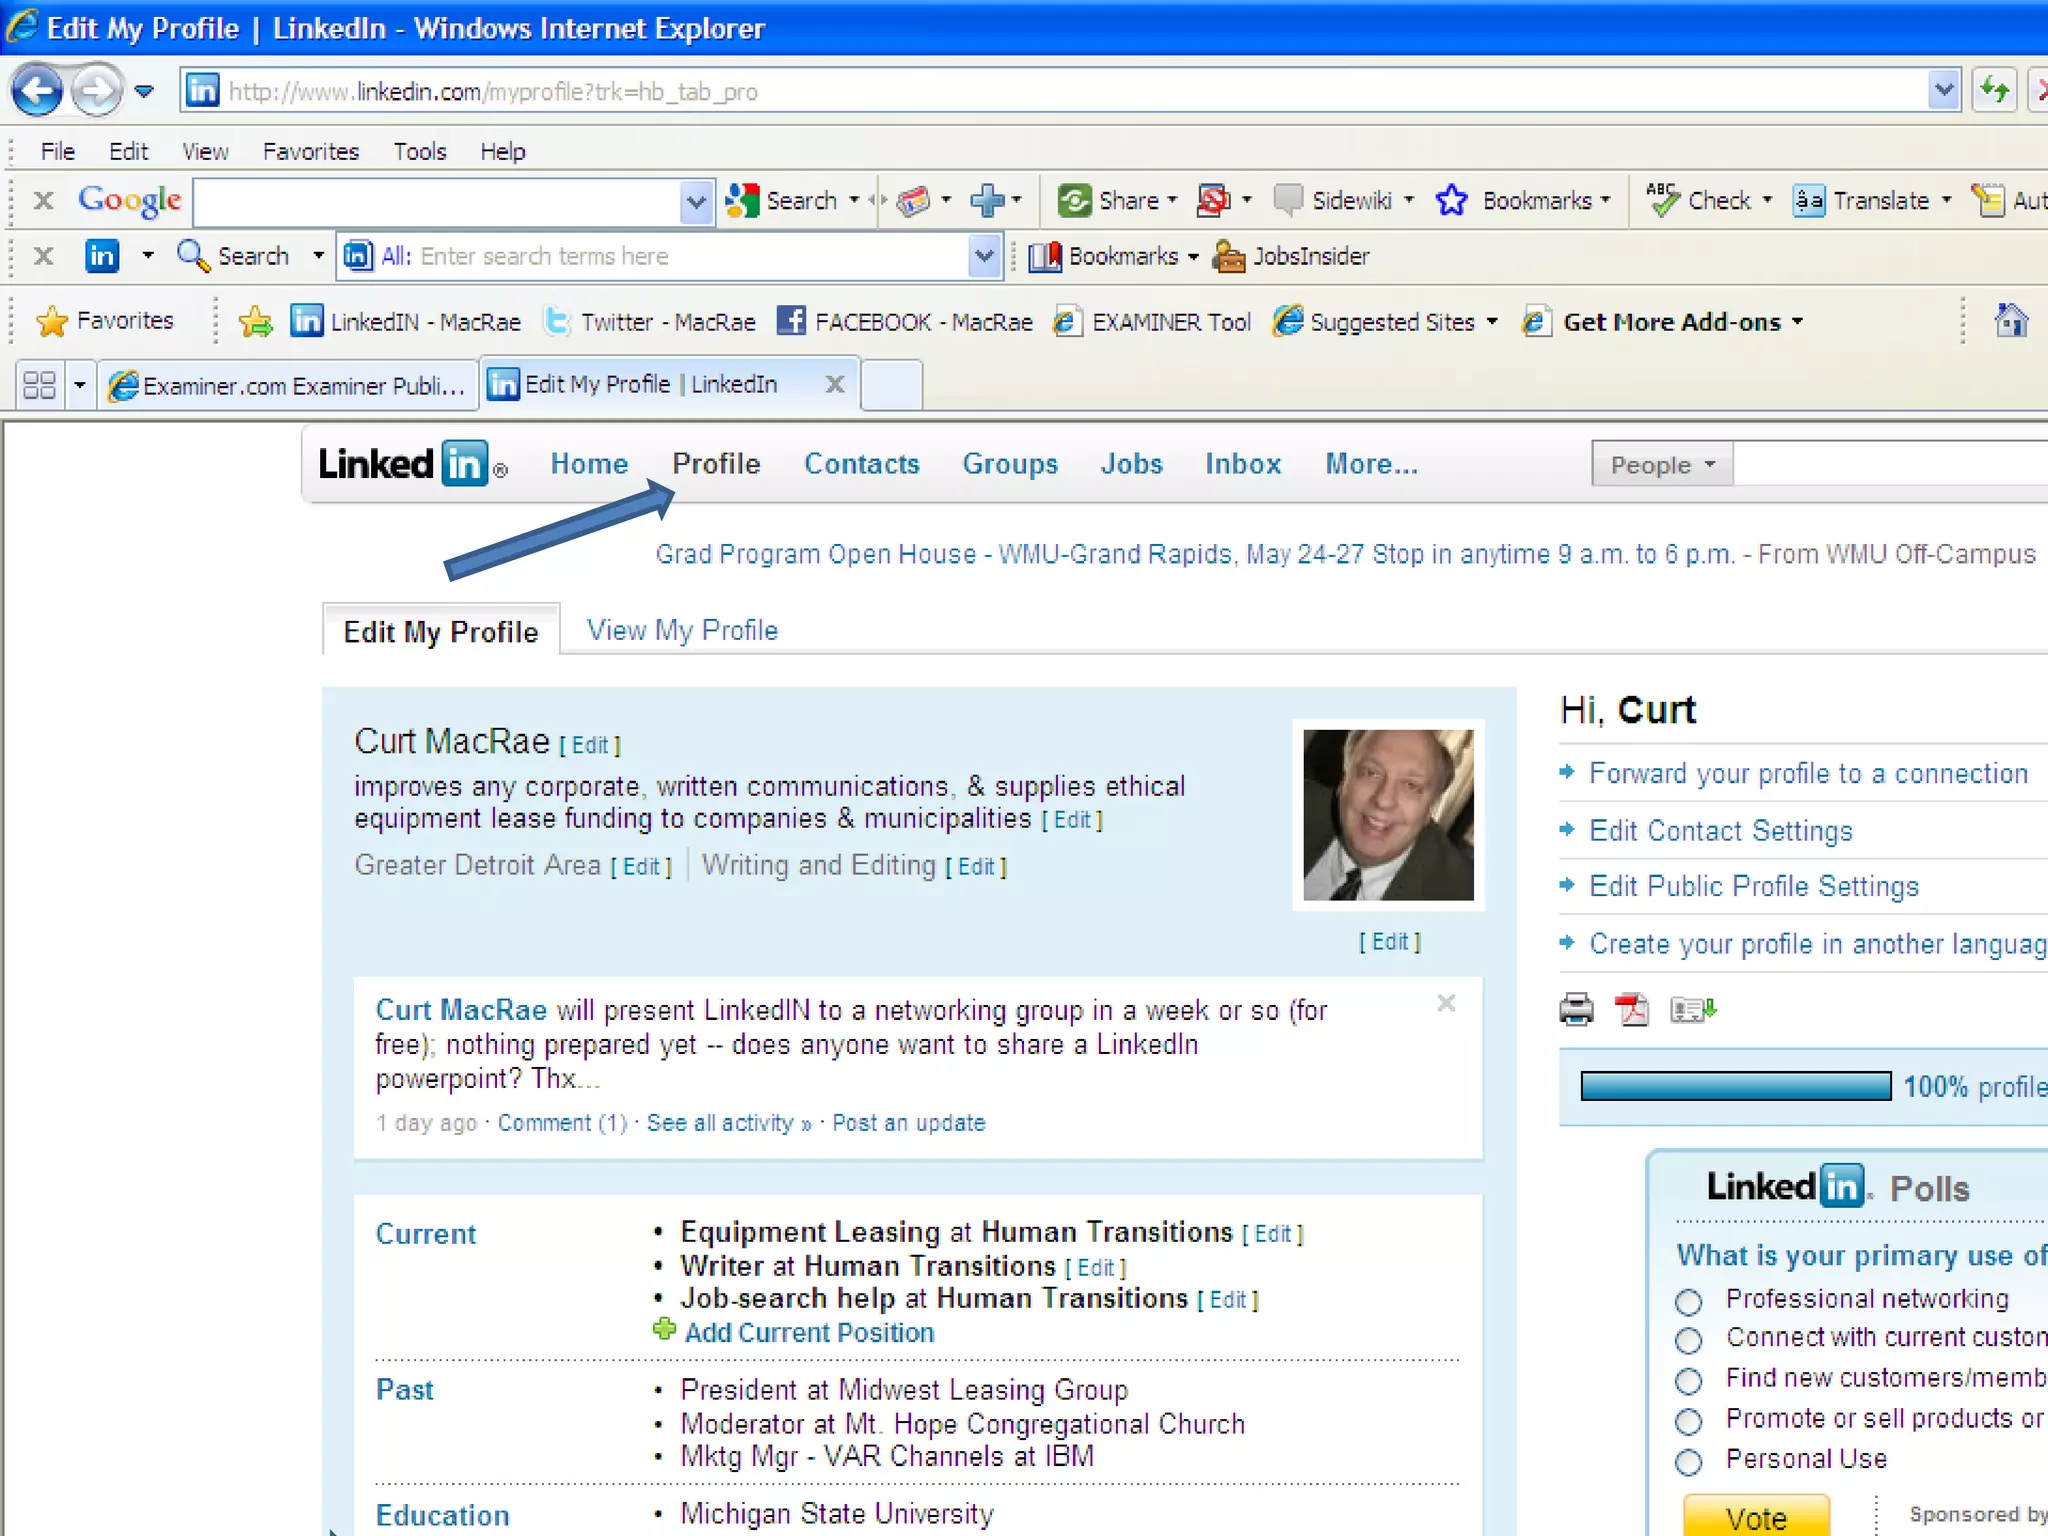Open Quick Tabs grid icon
Screen dimensions: 2048x1536
click(39, 385)
